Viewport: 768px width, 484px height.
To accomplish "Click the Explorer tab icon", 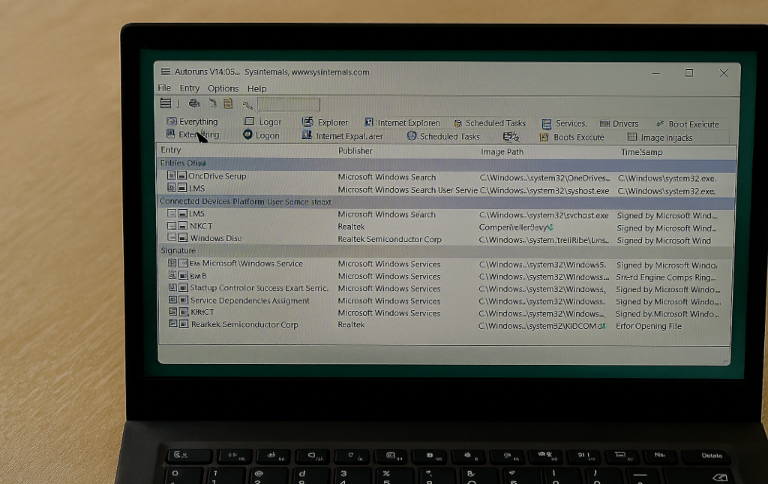I will [x=306, y=123].
